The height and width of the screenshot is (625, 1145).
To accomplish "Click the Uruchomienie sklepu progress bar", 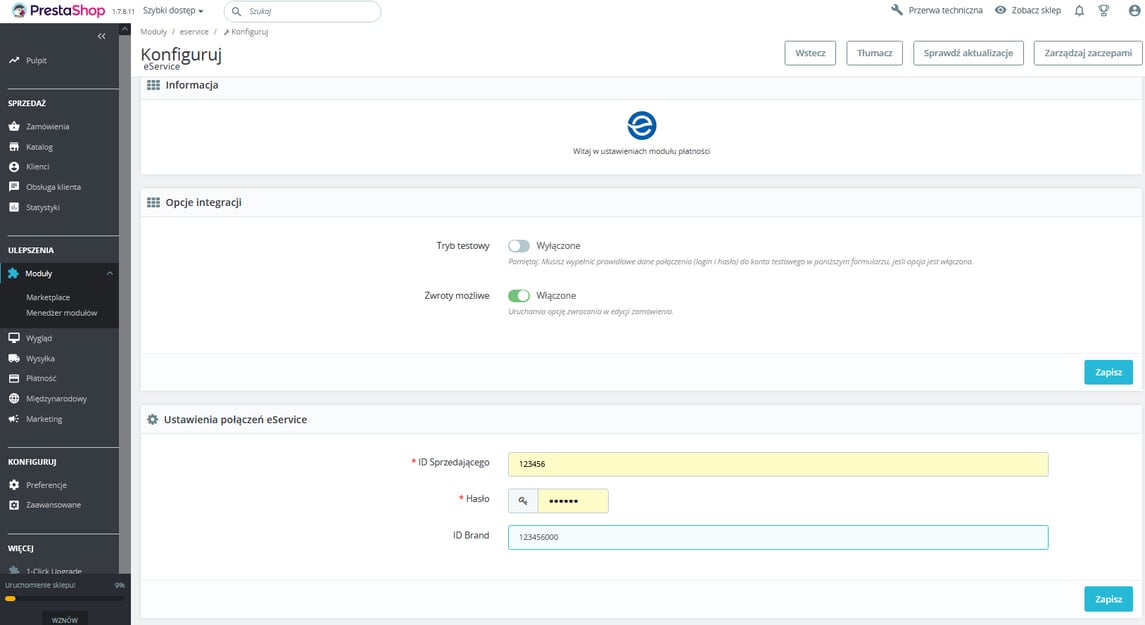I will pyautogui.click(x=64, y=599).
